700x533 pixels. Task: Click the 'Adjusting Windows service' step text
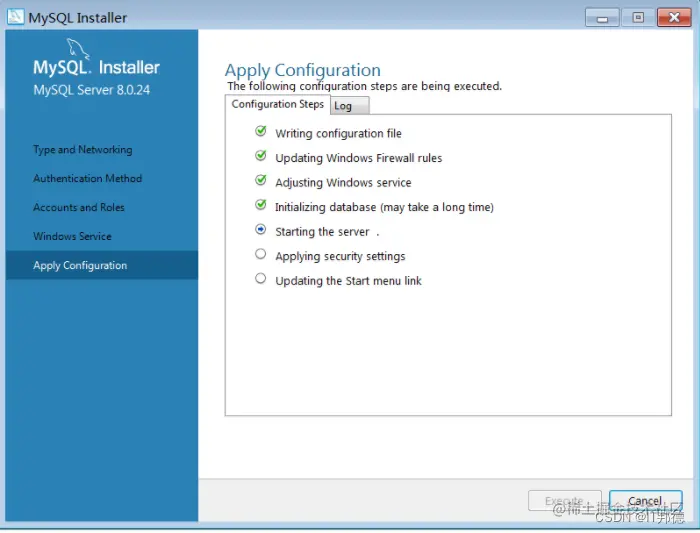(343, 183)
